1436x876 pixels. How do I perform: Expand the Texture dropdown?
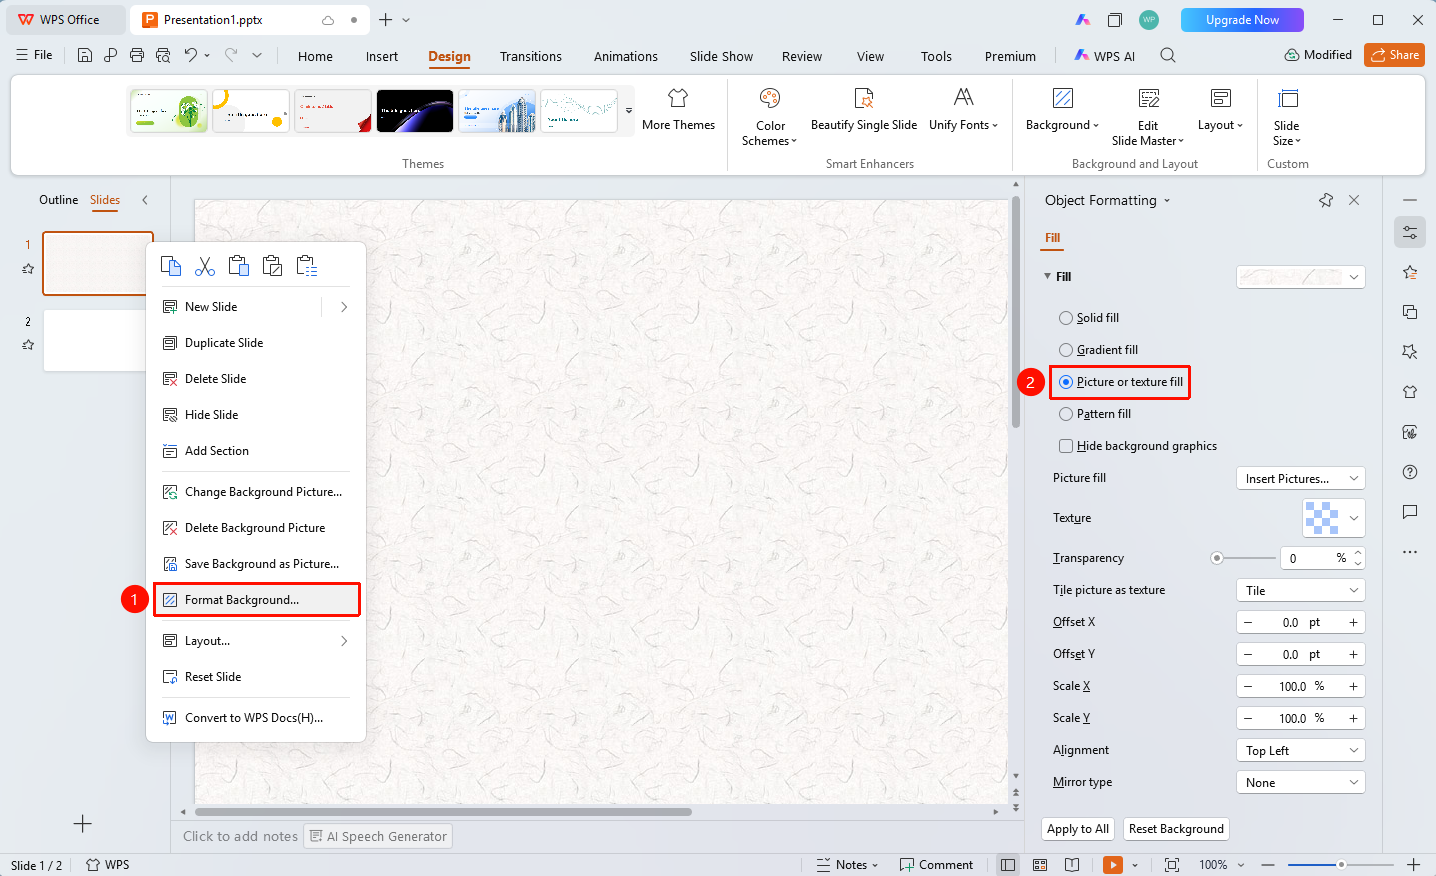(1334, 518)
